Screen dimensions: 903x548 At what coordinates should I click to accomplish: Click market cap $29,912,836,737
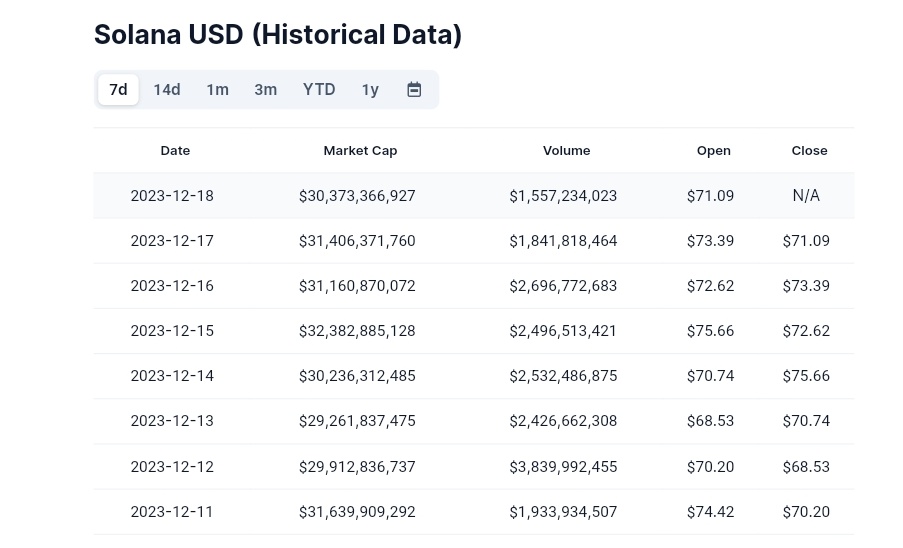(x=357, y=466)
